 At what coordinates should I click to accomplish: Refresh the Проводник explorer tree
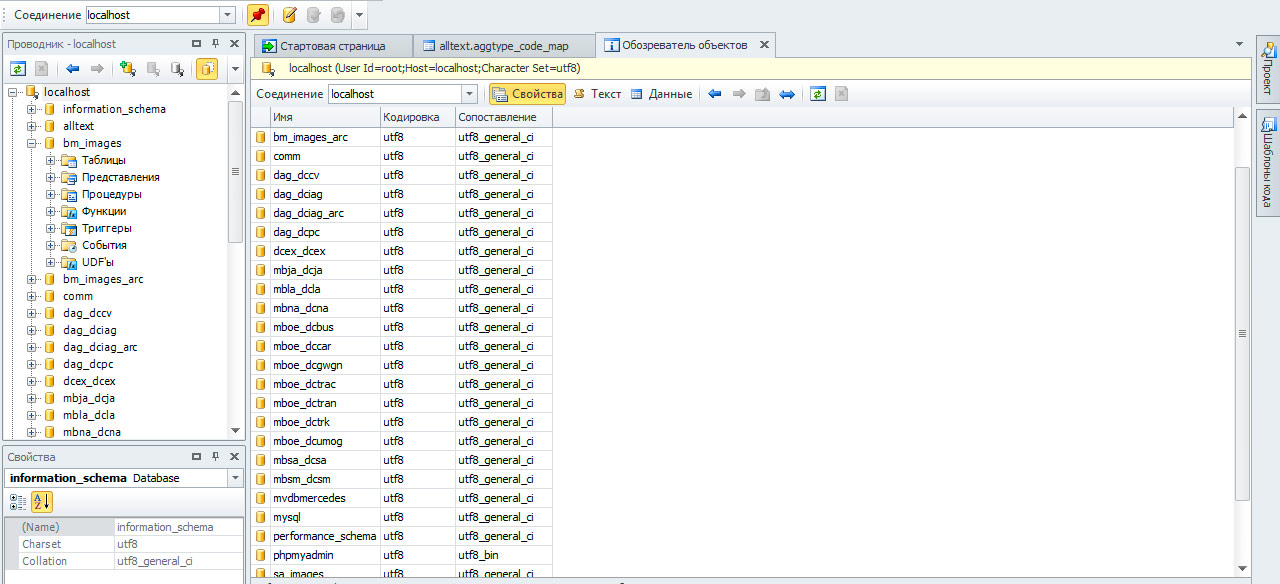pos(18,69)
